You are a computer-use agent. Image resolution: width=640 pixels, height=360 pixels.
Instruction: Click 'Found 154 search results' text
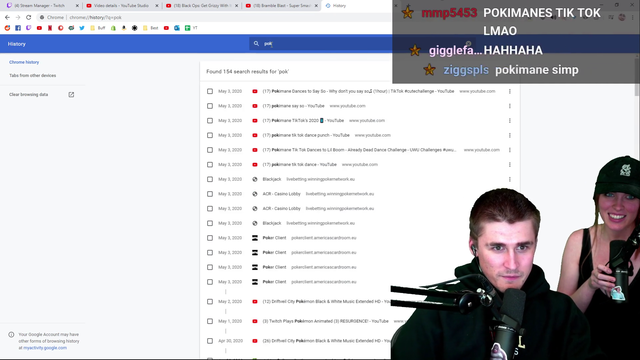(248, 72)
